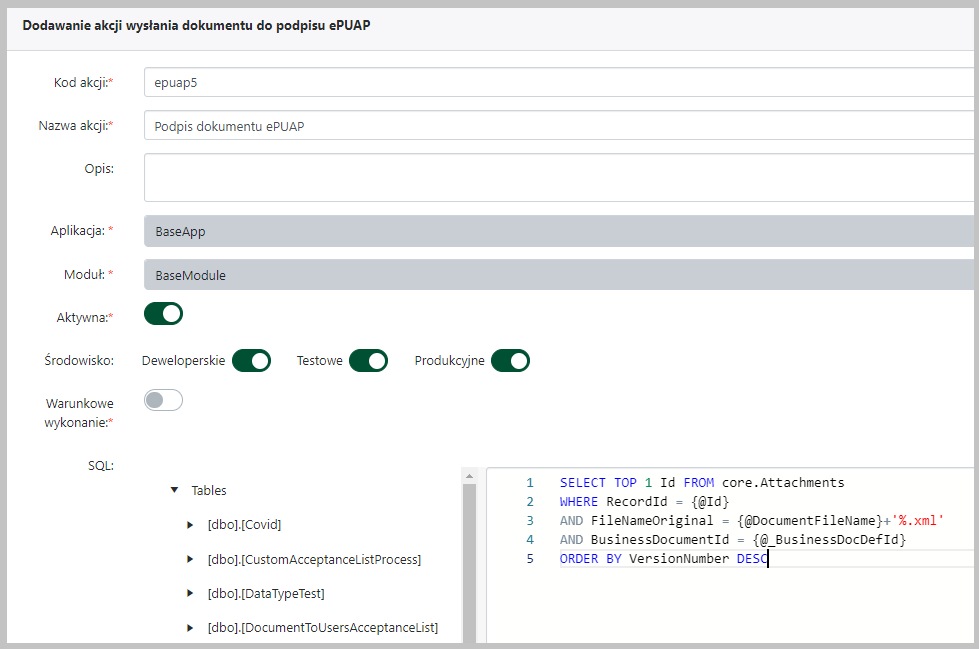Expand the [dbo].[CustomAcceptanceListProcess] arrow
The height and width of the screenshot is (649, 979).
(191, 559)
